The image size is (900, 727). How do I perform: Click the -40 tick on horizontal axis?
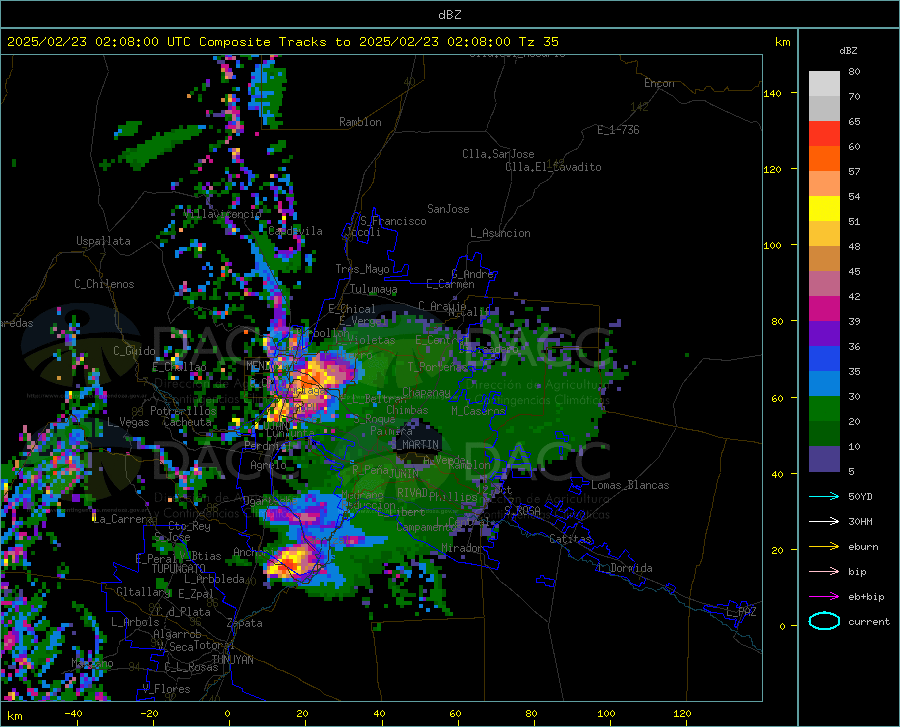pos(73,714)
